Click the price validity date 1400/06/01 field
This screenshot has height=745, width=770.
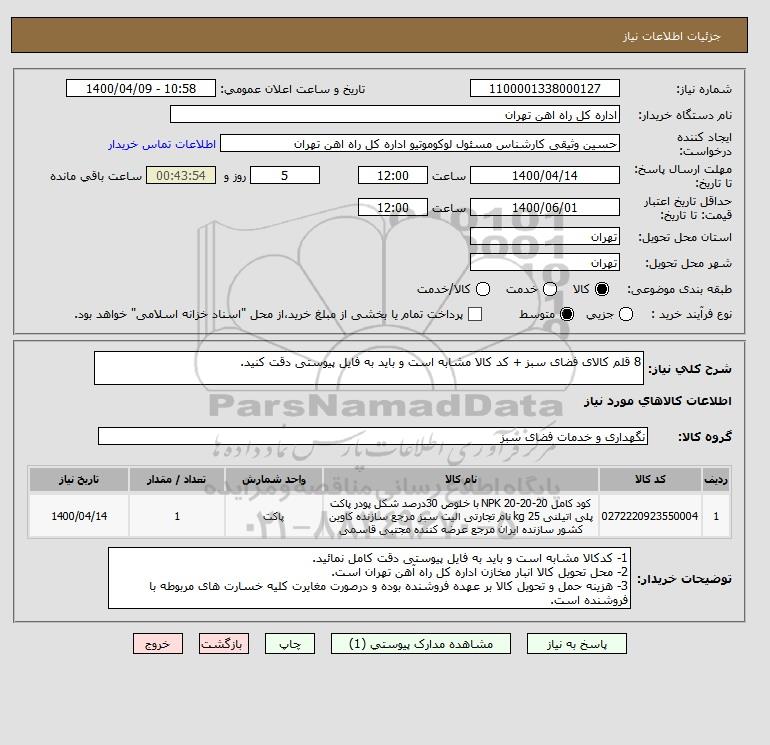[545, 207]
